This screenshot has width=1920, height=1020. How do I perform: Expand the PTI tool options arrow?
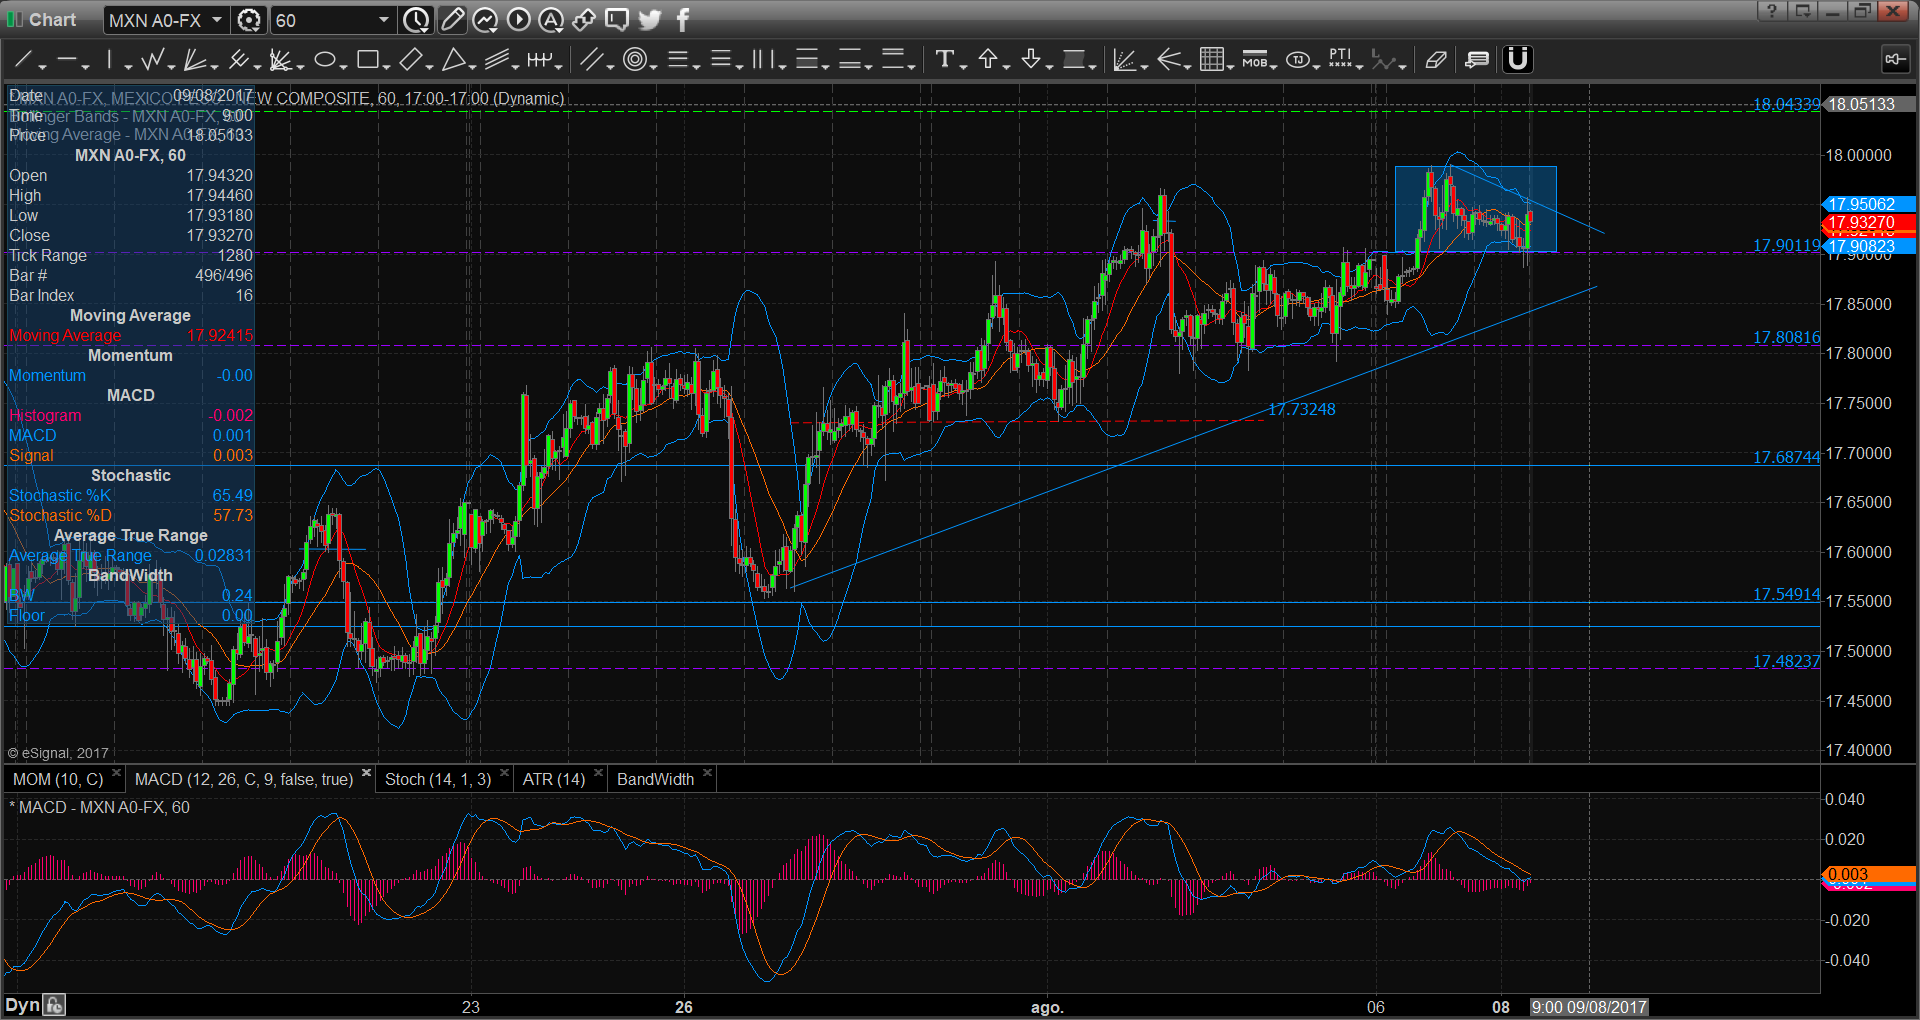point(1359,66)
